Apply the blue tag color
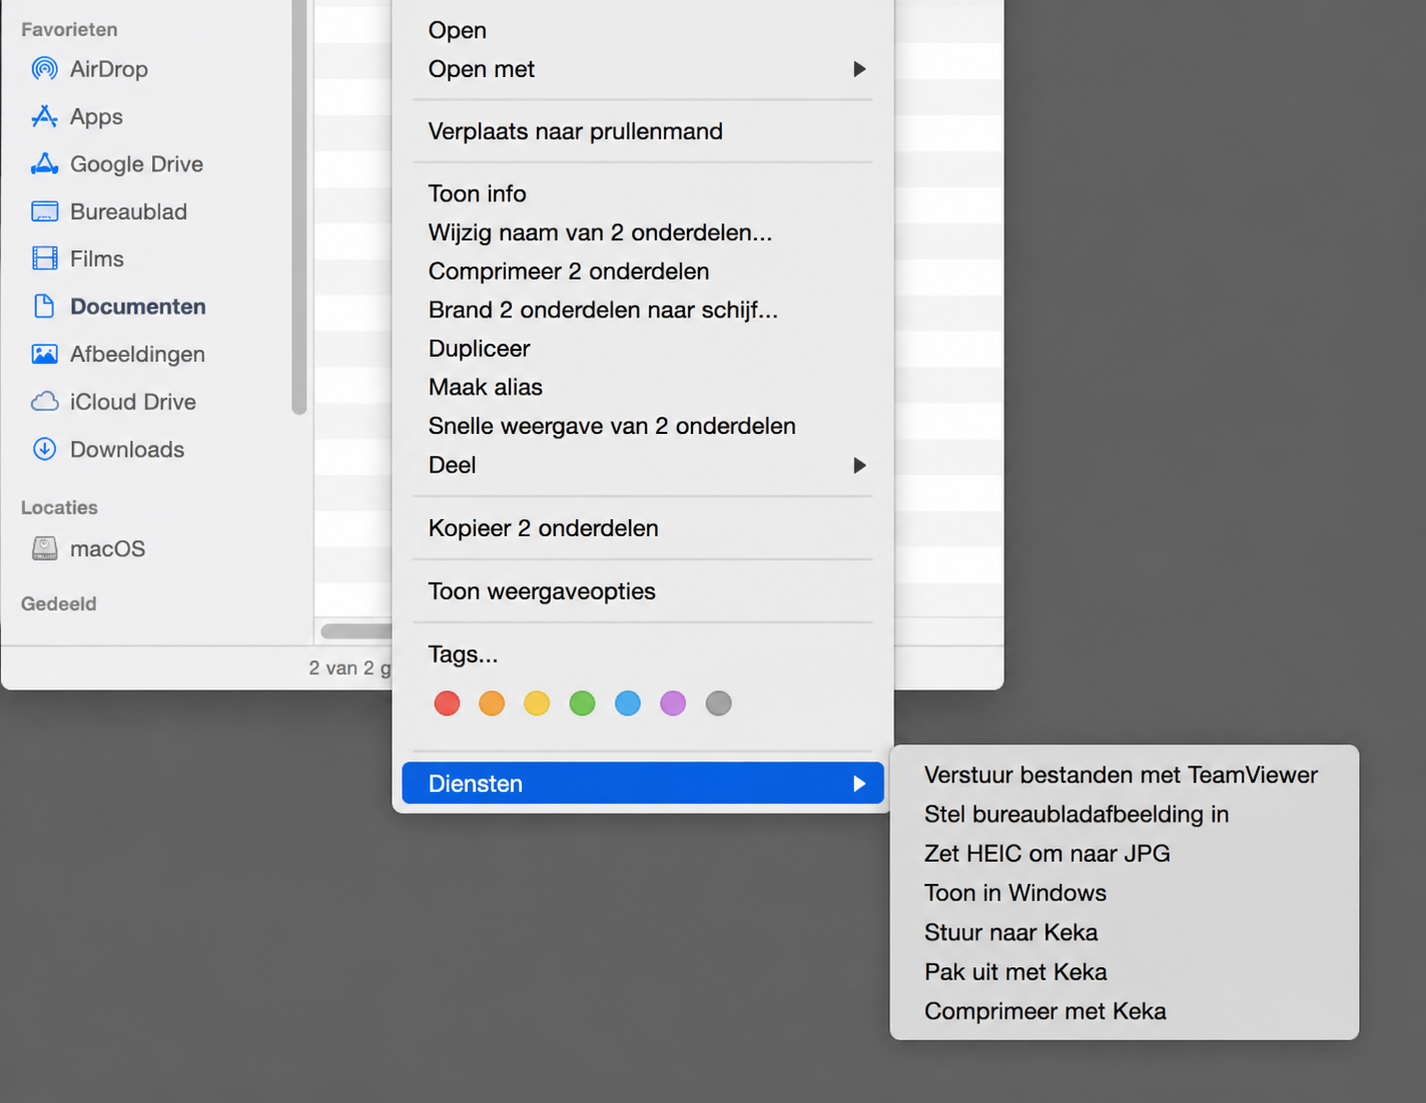This screenshot has width=1426, height=1103. (x=628, y=703)
